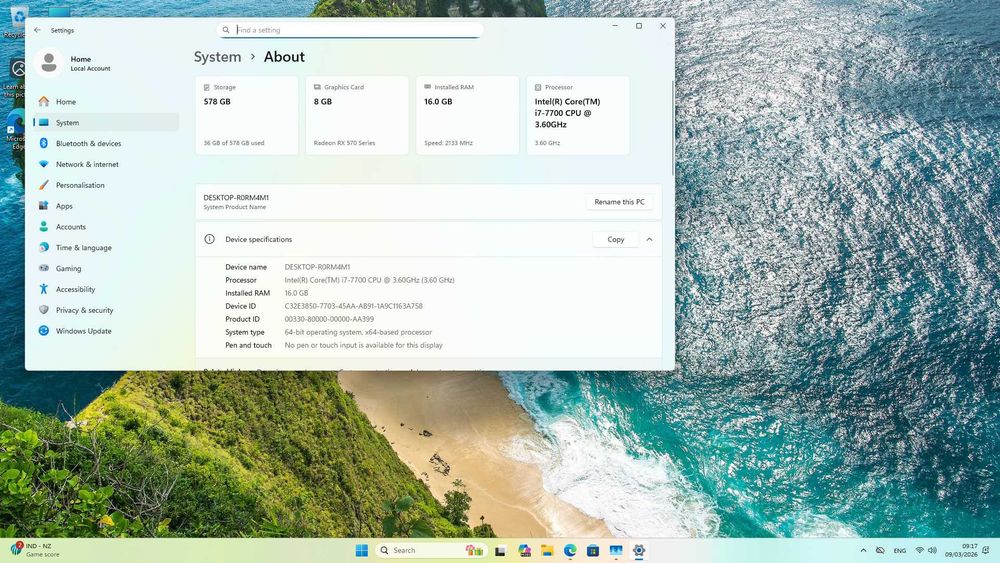Screen dimensions: 1000x563
Task: Open File Explorer from the taskbar
Action: pos(547,550)
